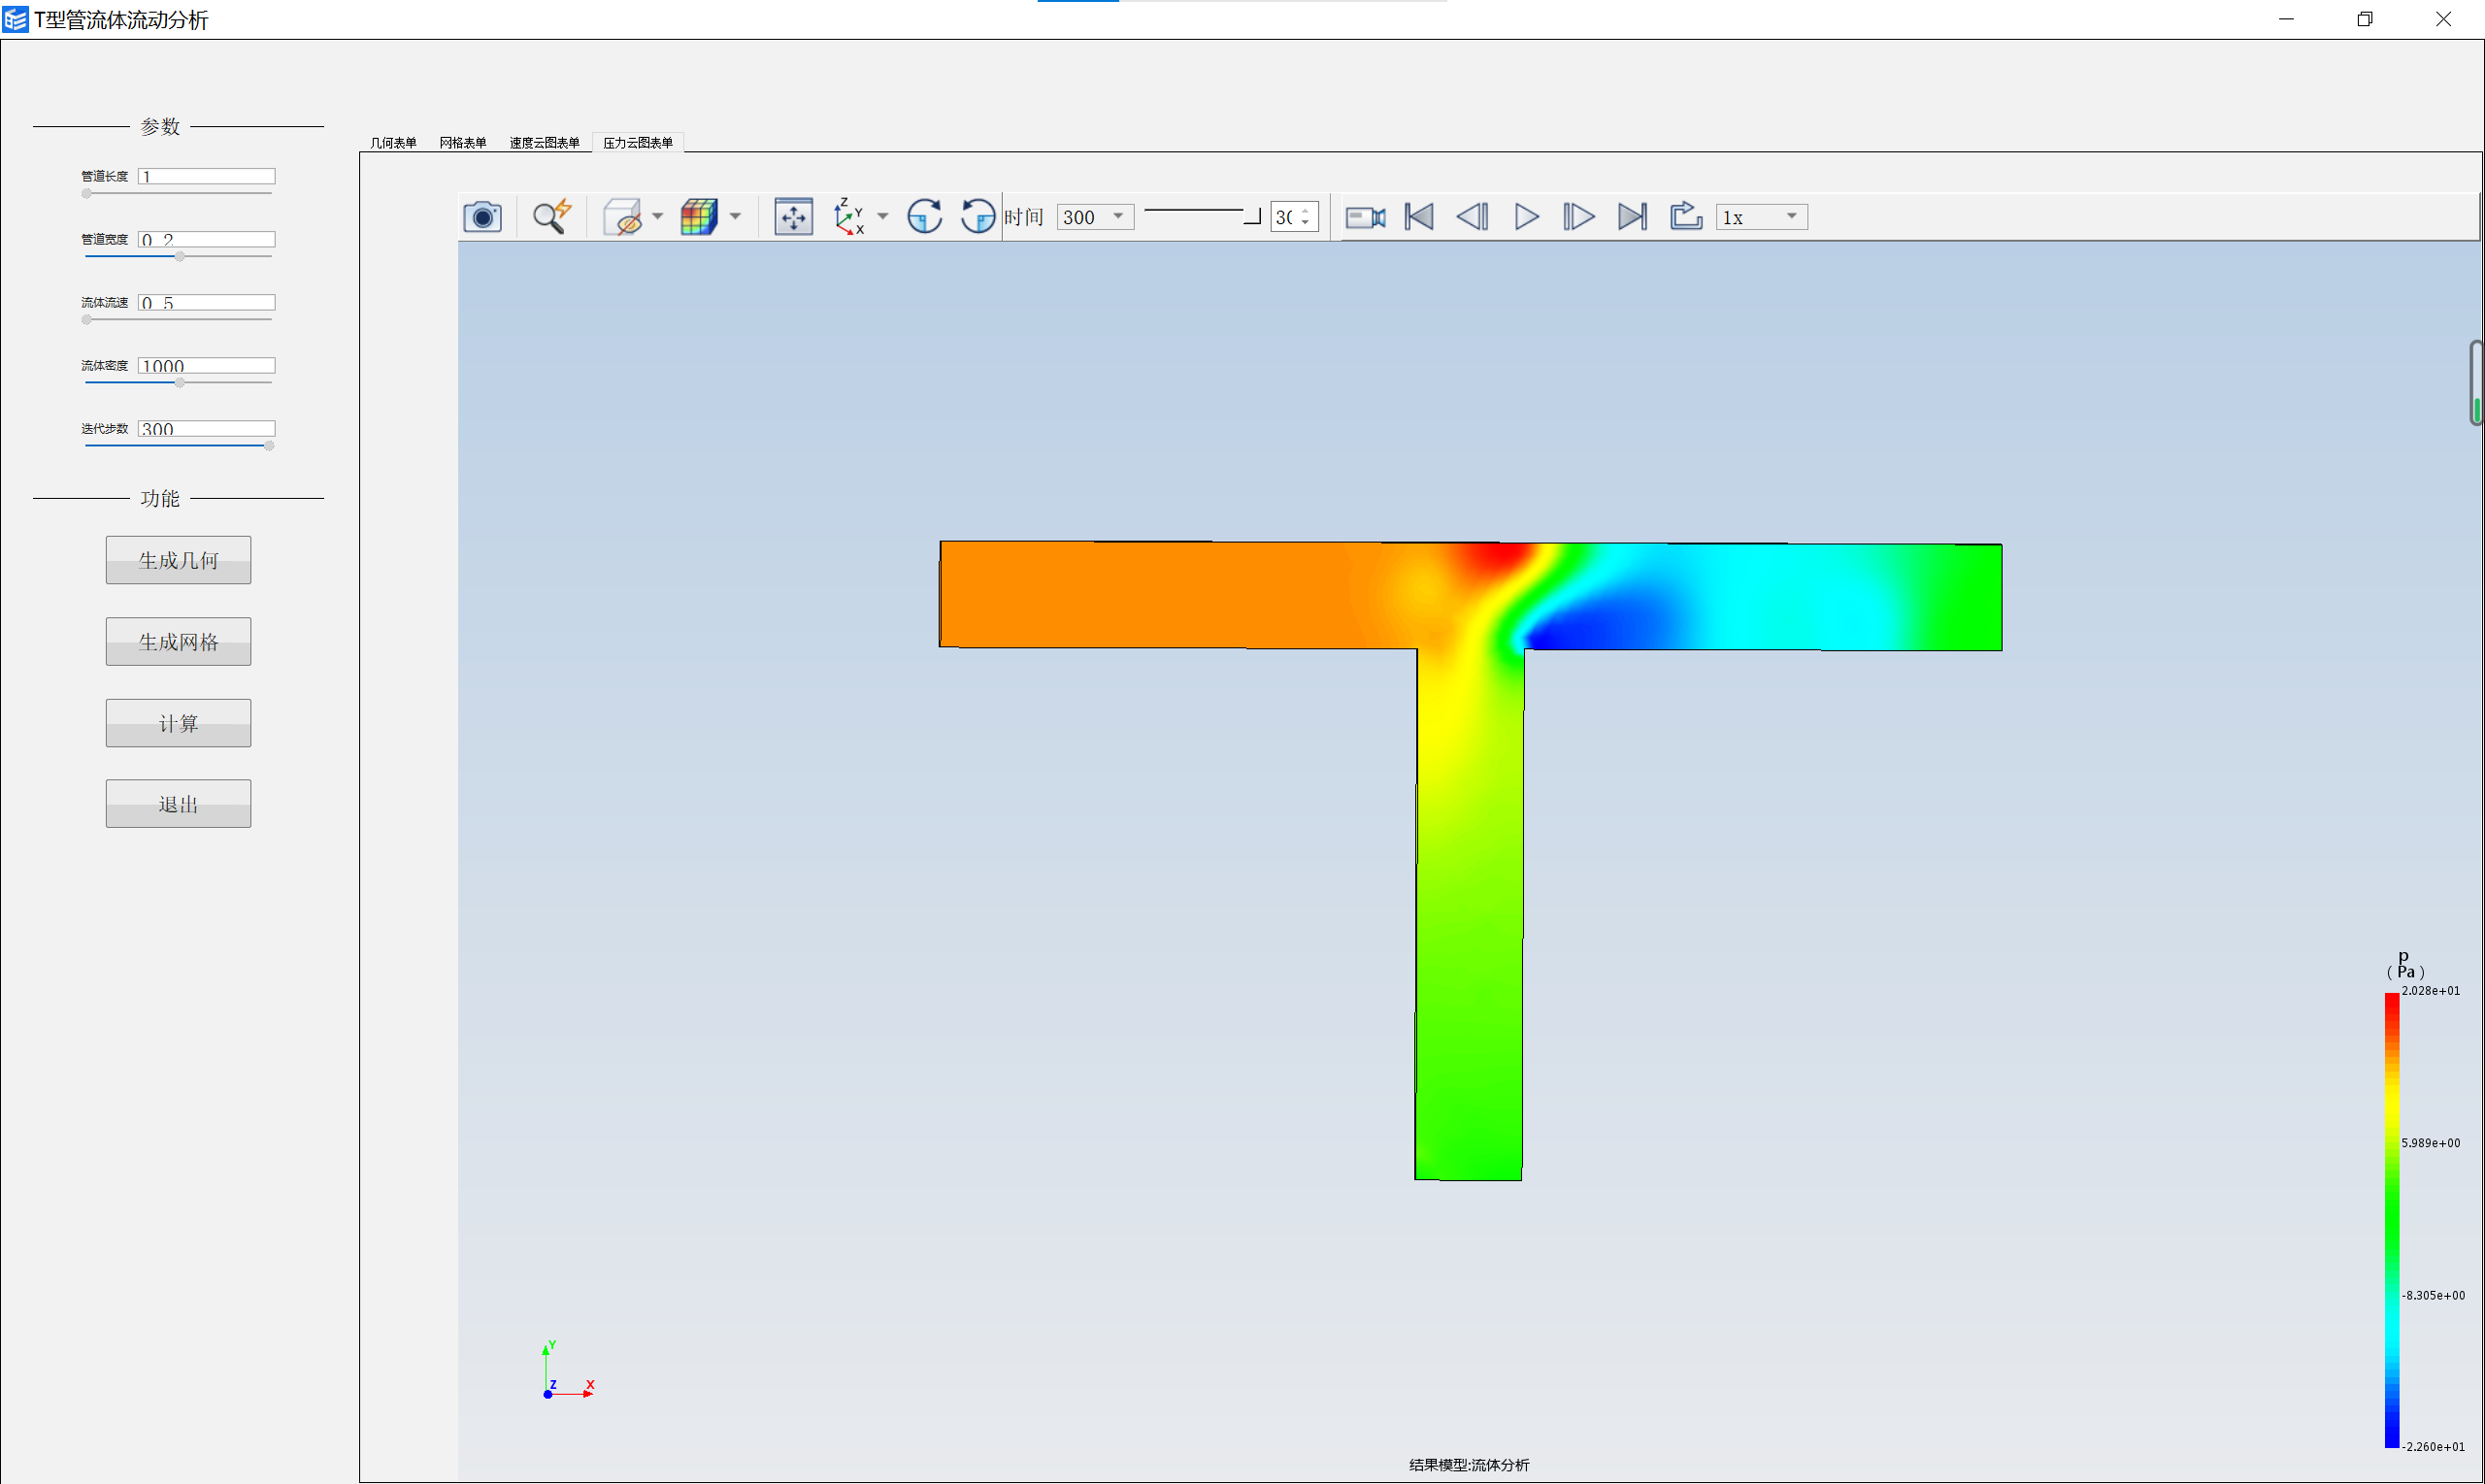Step forward one frame
The height and width of the screenshot is (1484, 2485).
coord(1578,217)
